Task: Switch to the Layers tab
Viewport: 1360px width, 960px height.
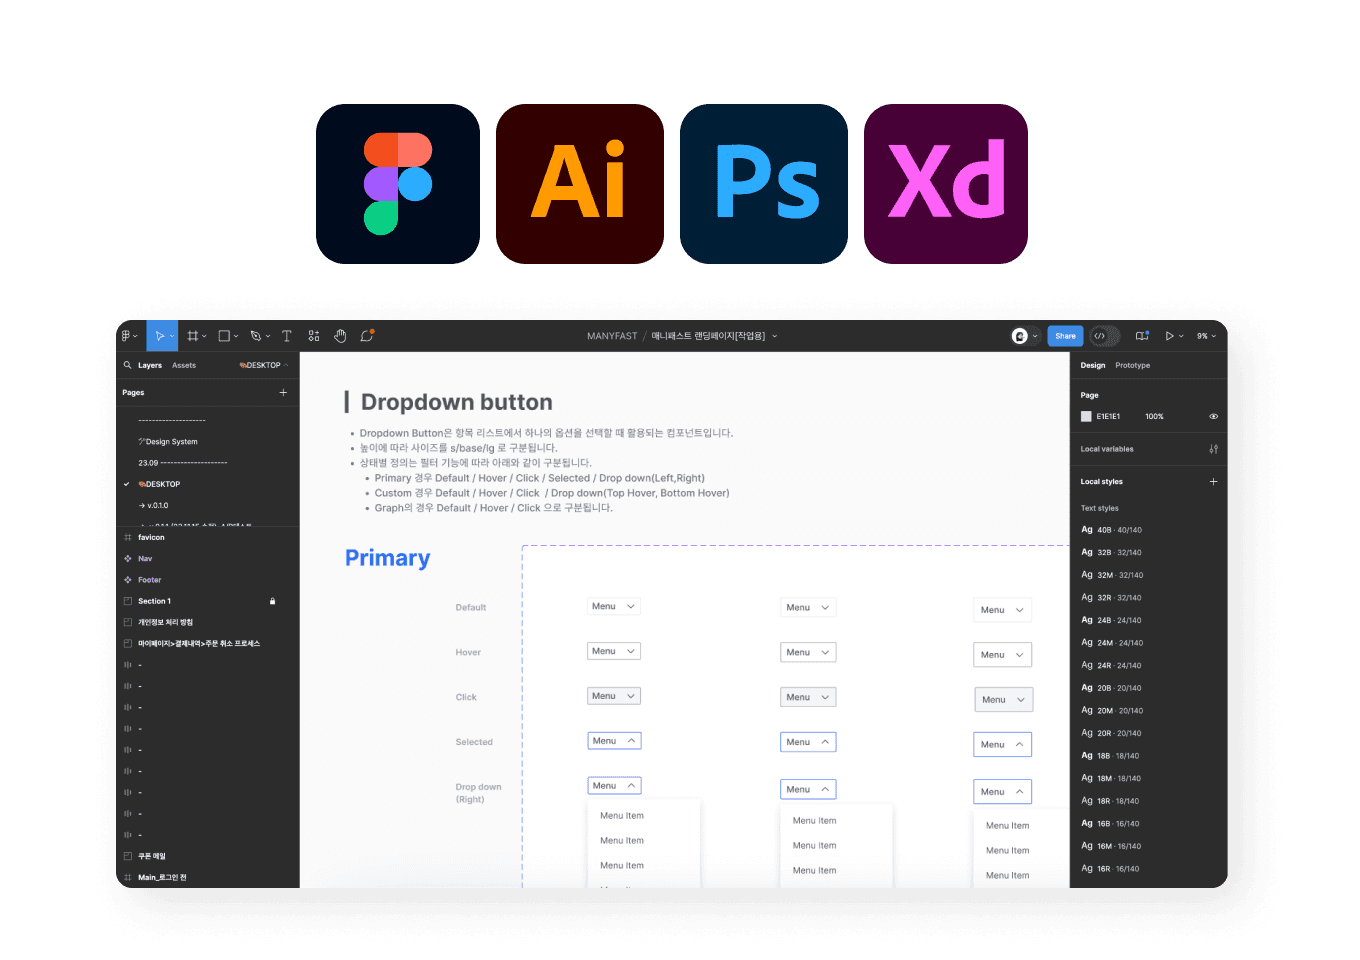Action: [150, 365]
